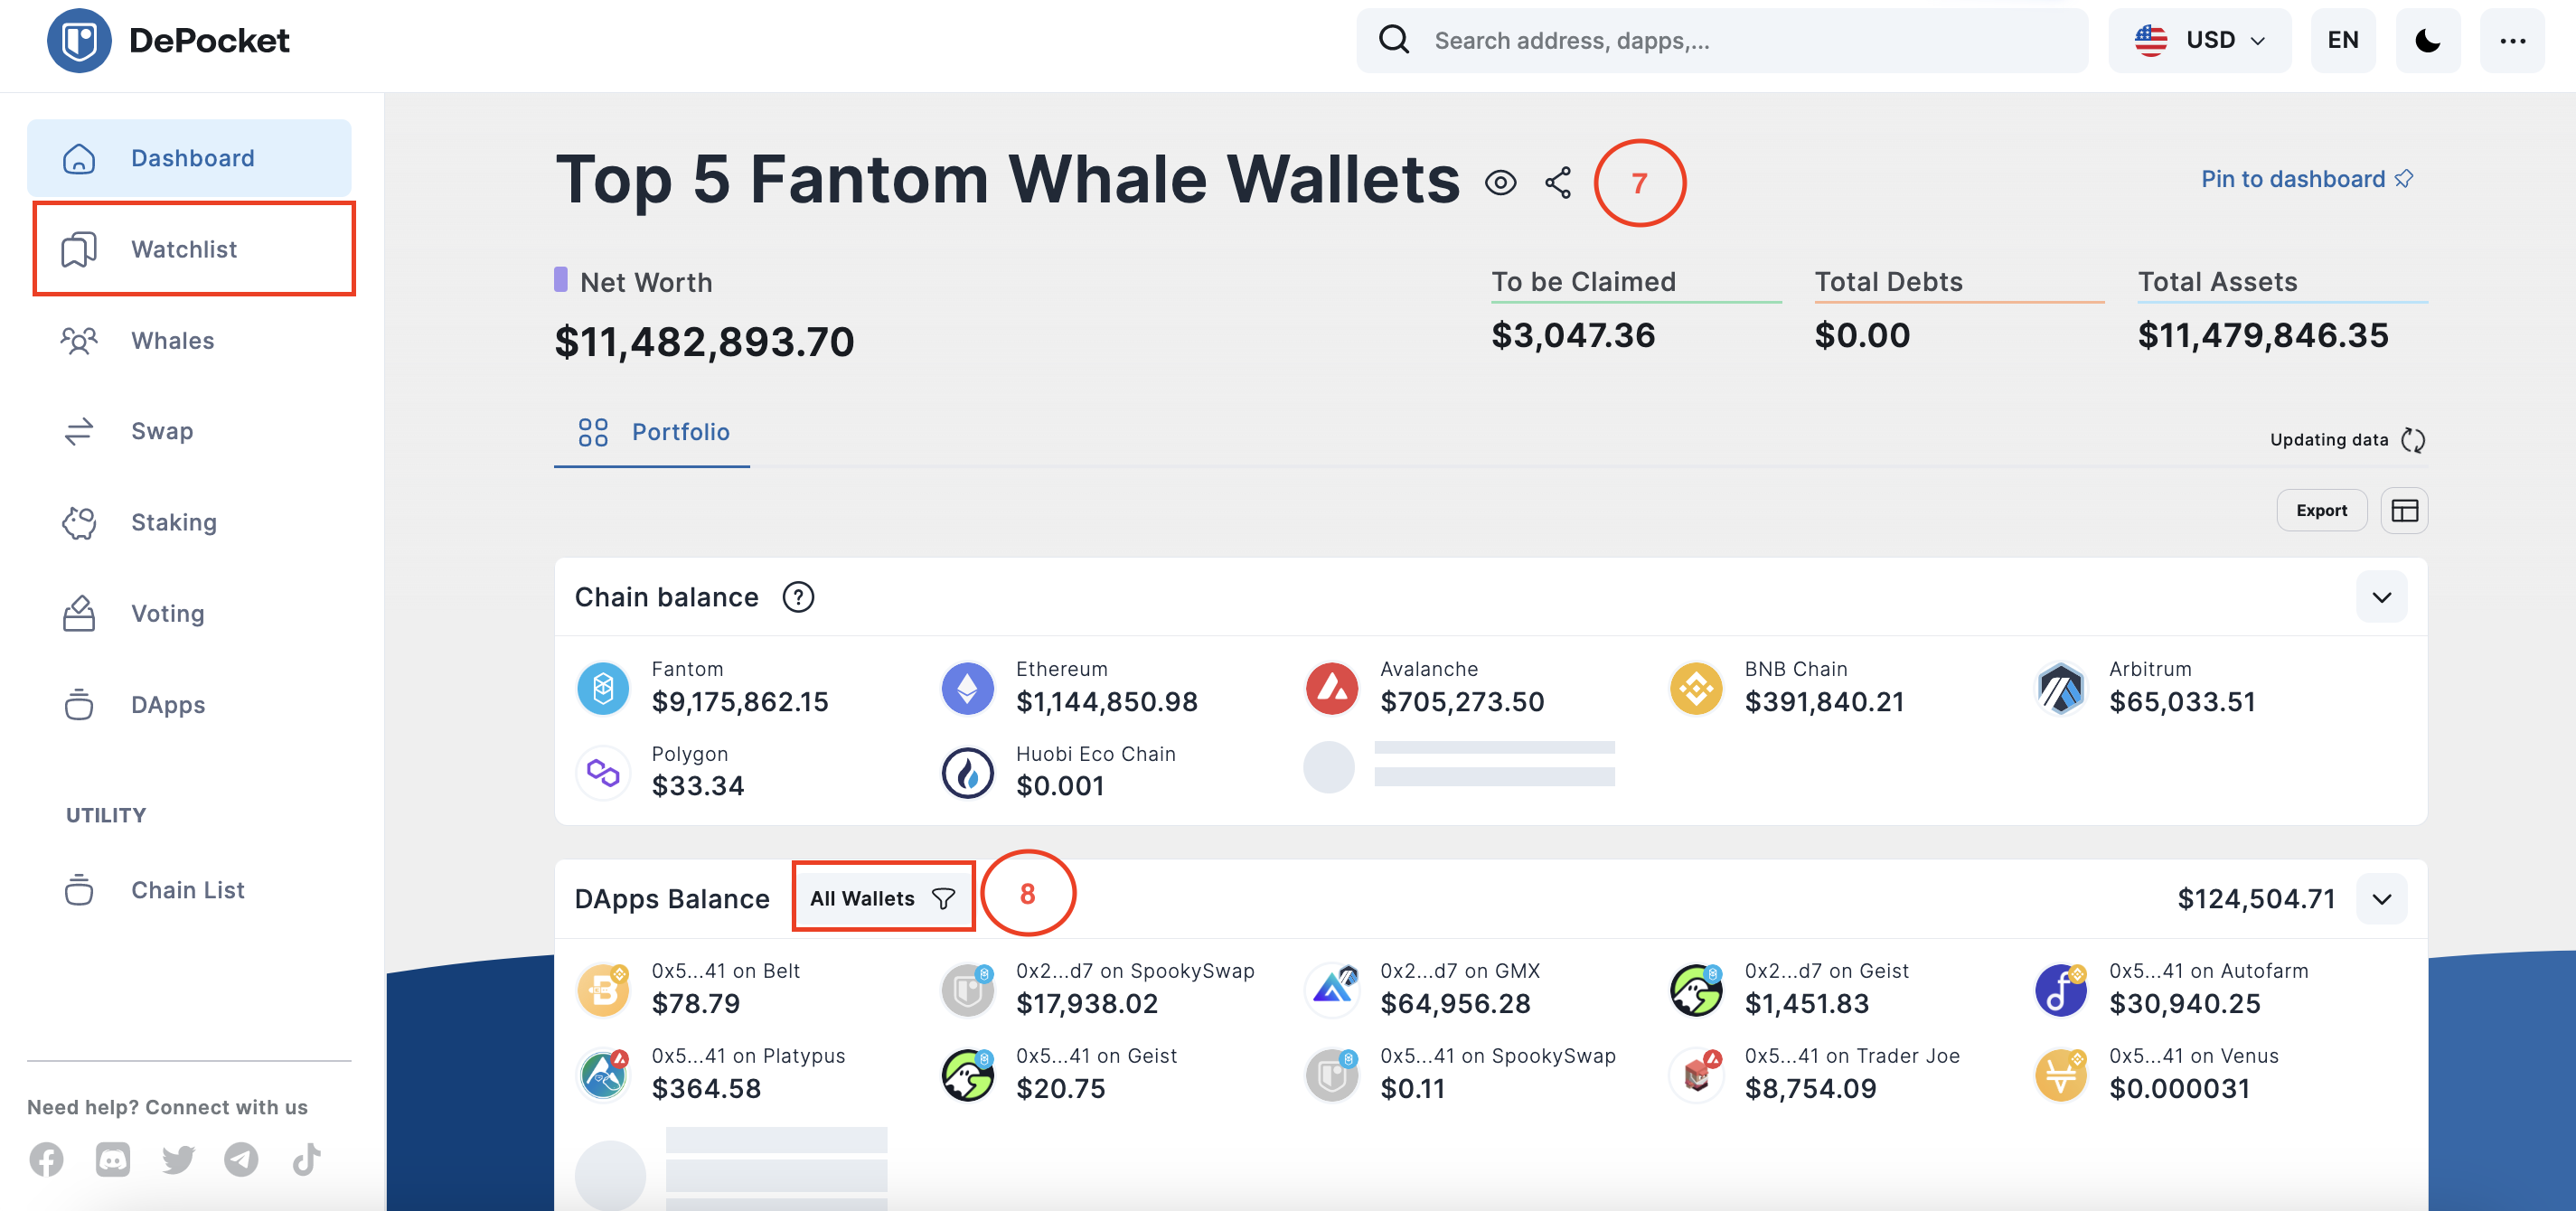Toggle balance visibility eye icon
Viewport: 2576px width, 1211px height.
[1500, 182]
